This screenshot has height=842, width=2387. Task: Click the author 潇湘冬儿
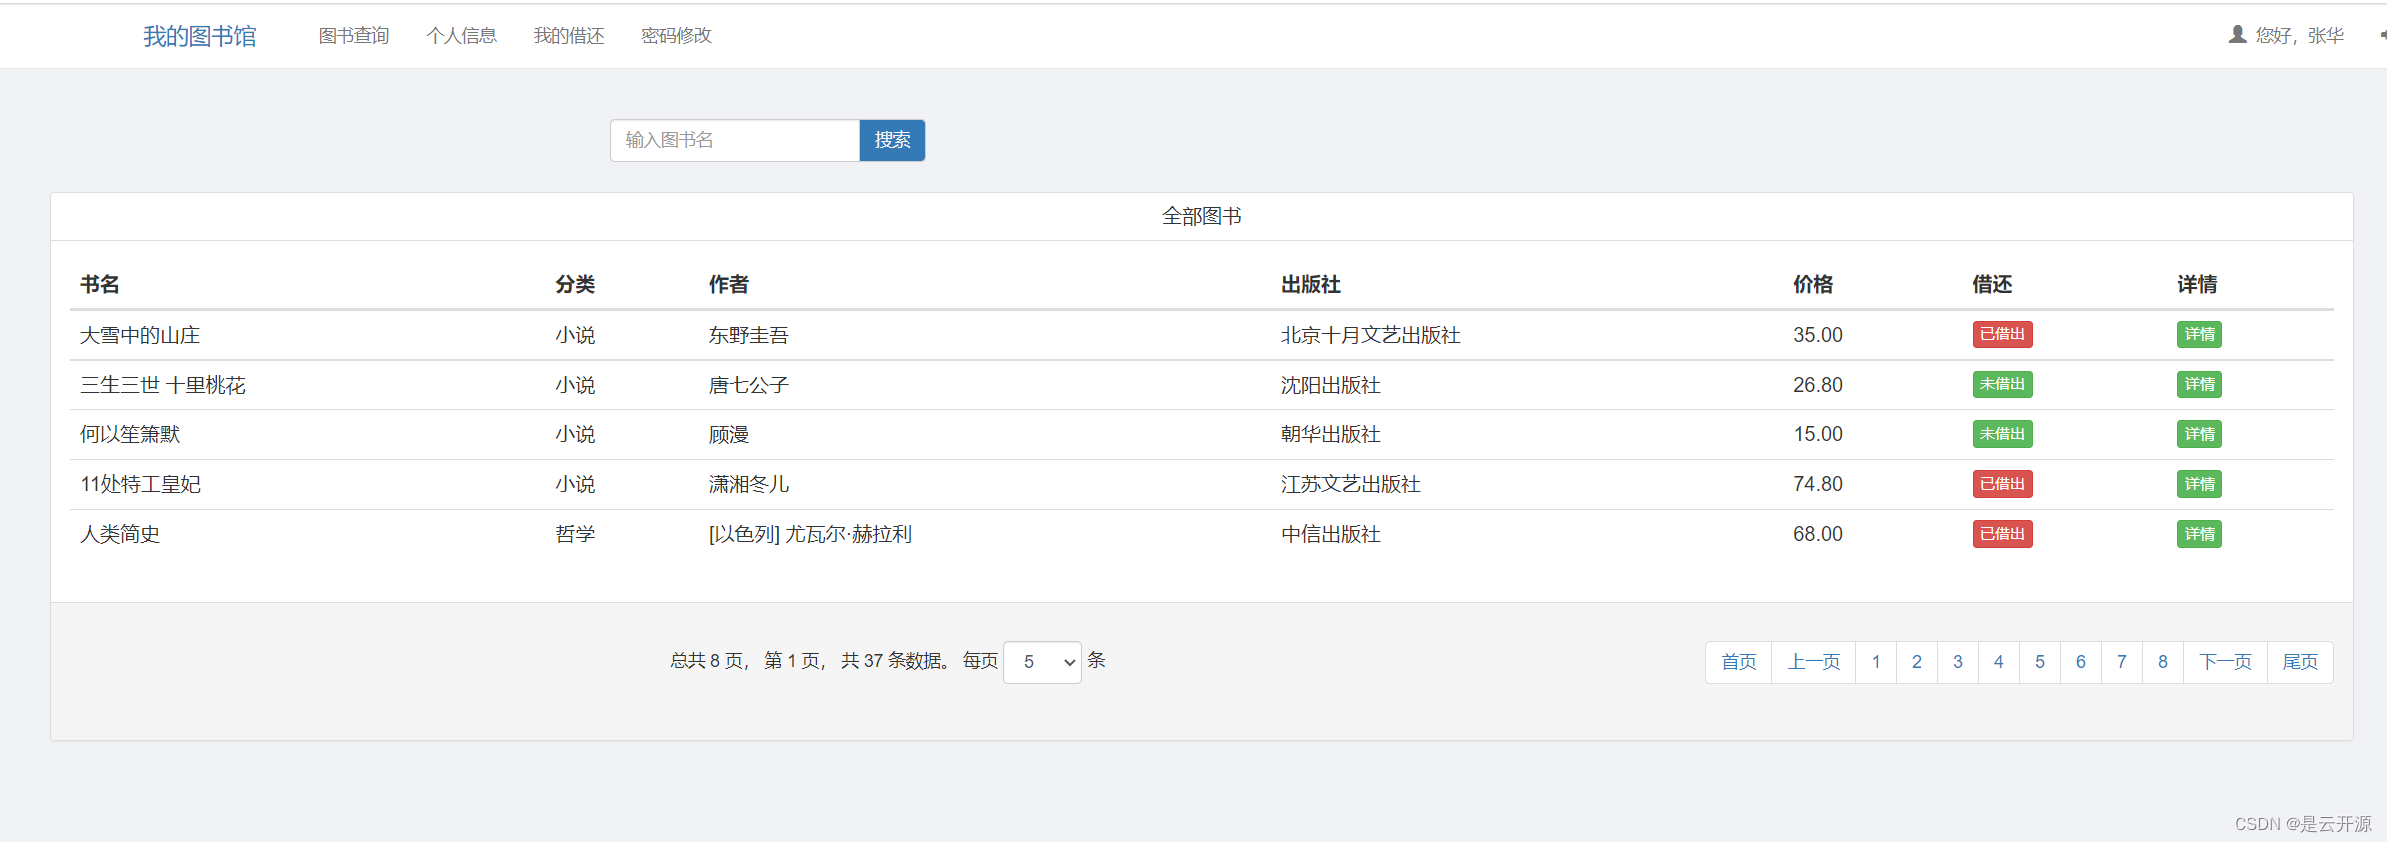pyautogui.click(x=749, y=485)
